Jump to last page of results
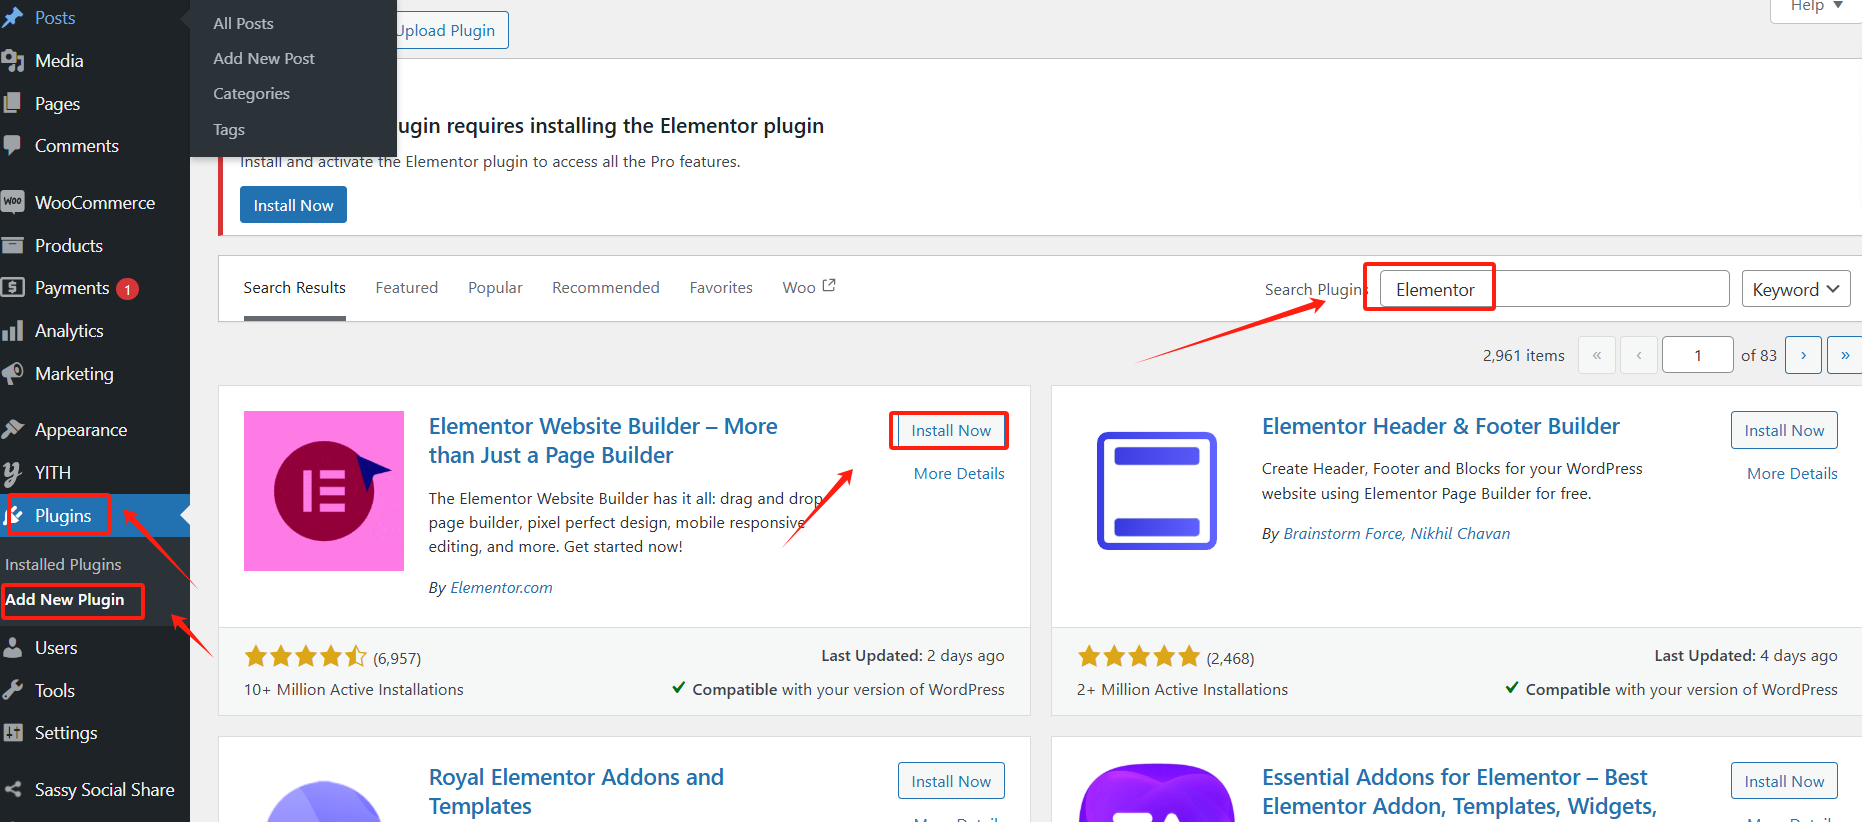 click(1844, 355)
